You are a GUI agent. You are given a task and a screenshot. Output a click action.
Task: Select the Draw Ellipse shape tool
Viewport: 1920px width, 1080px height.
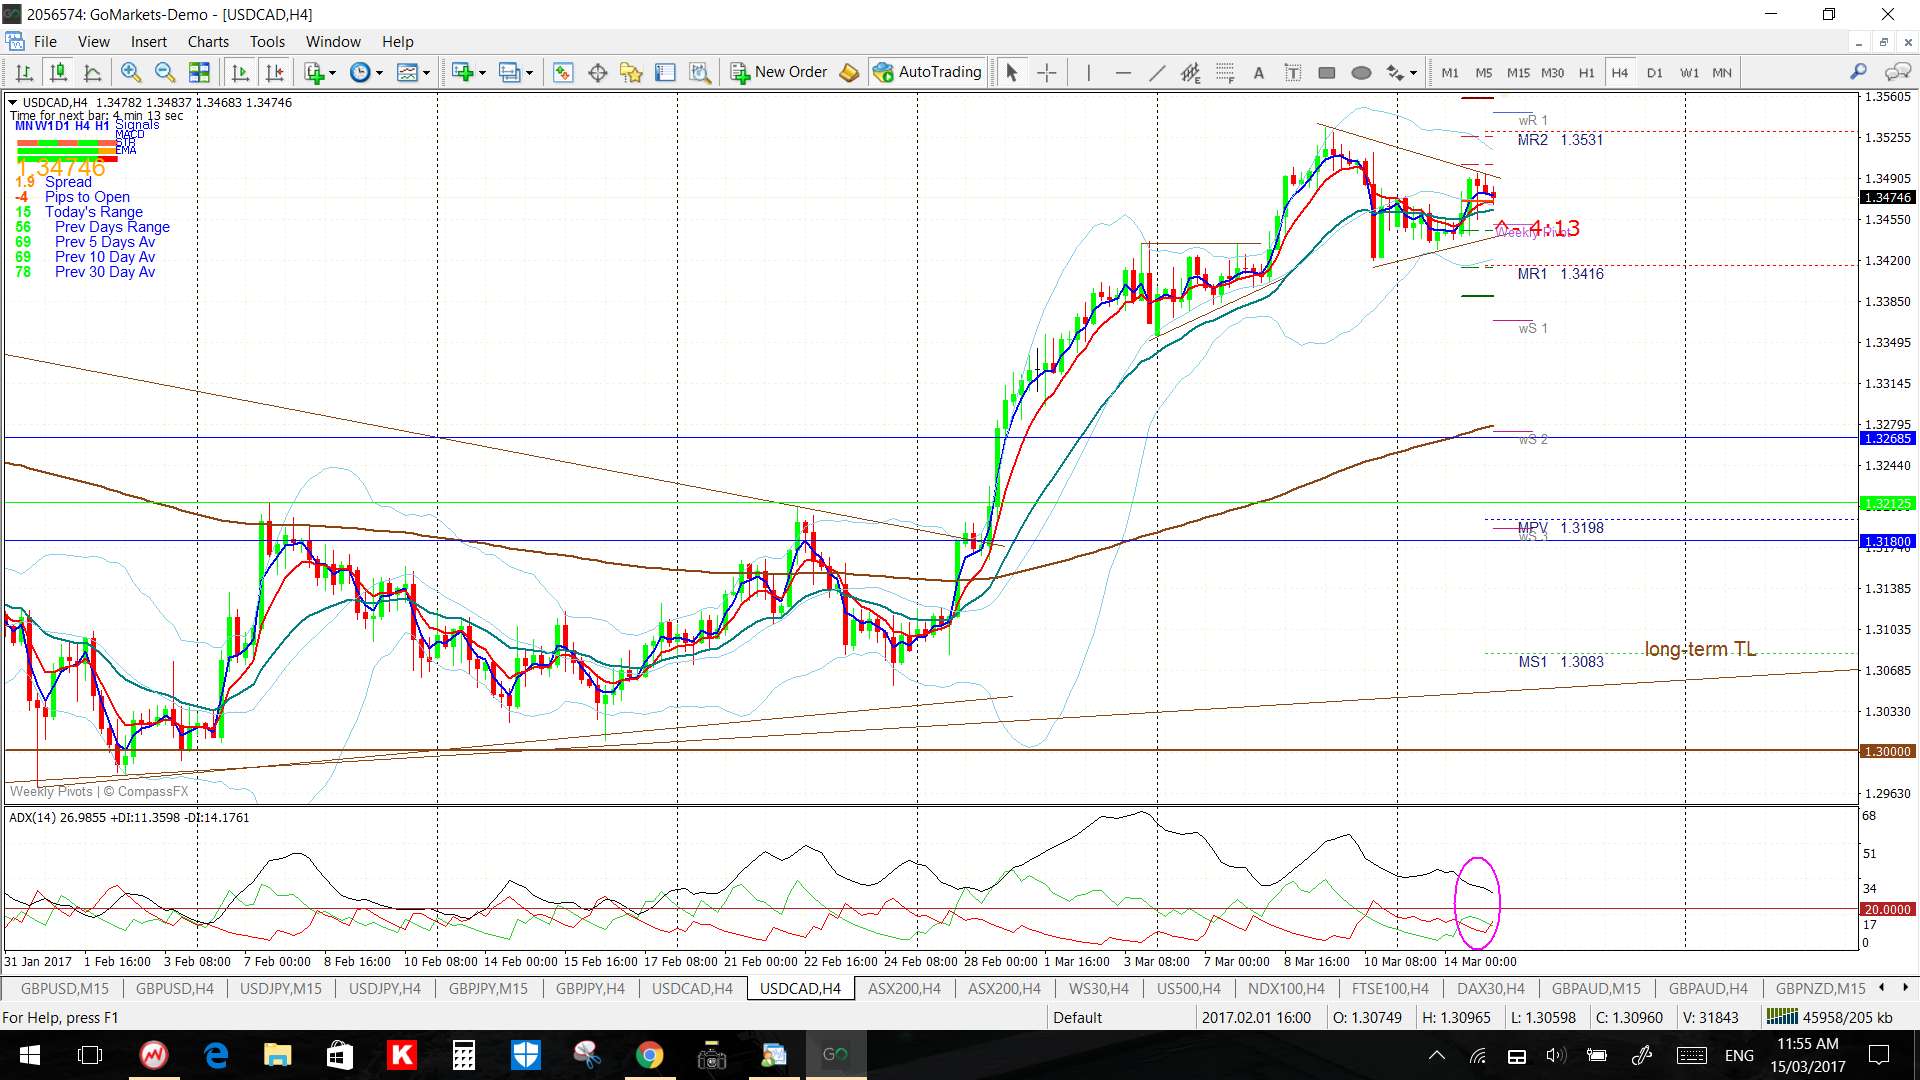click(x=1361, y=72)
